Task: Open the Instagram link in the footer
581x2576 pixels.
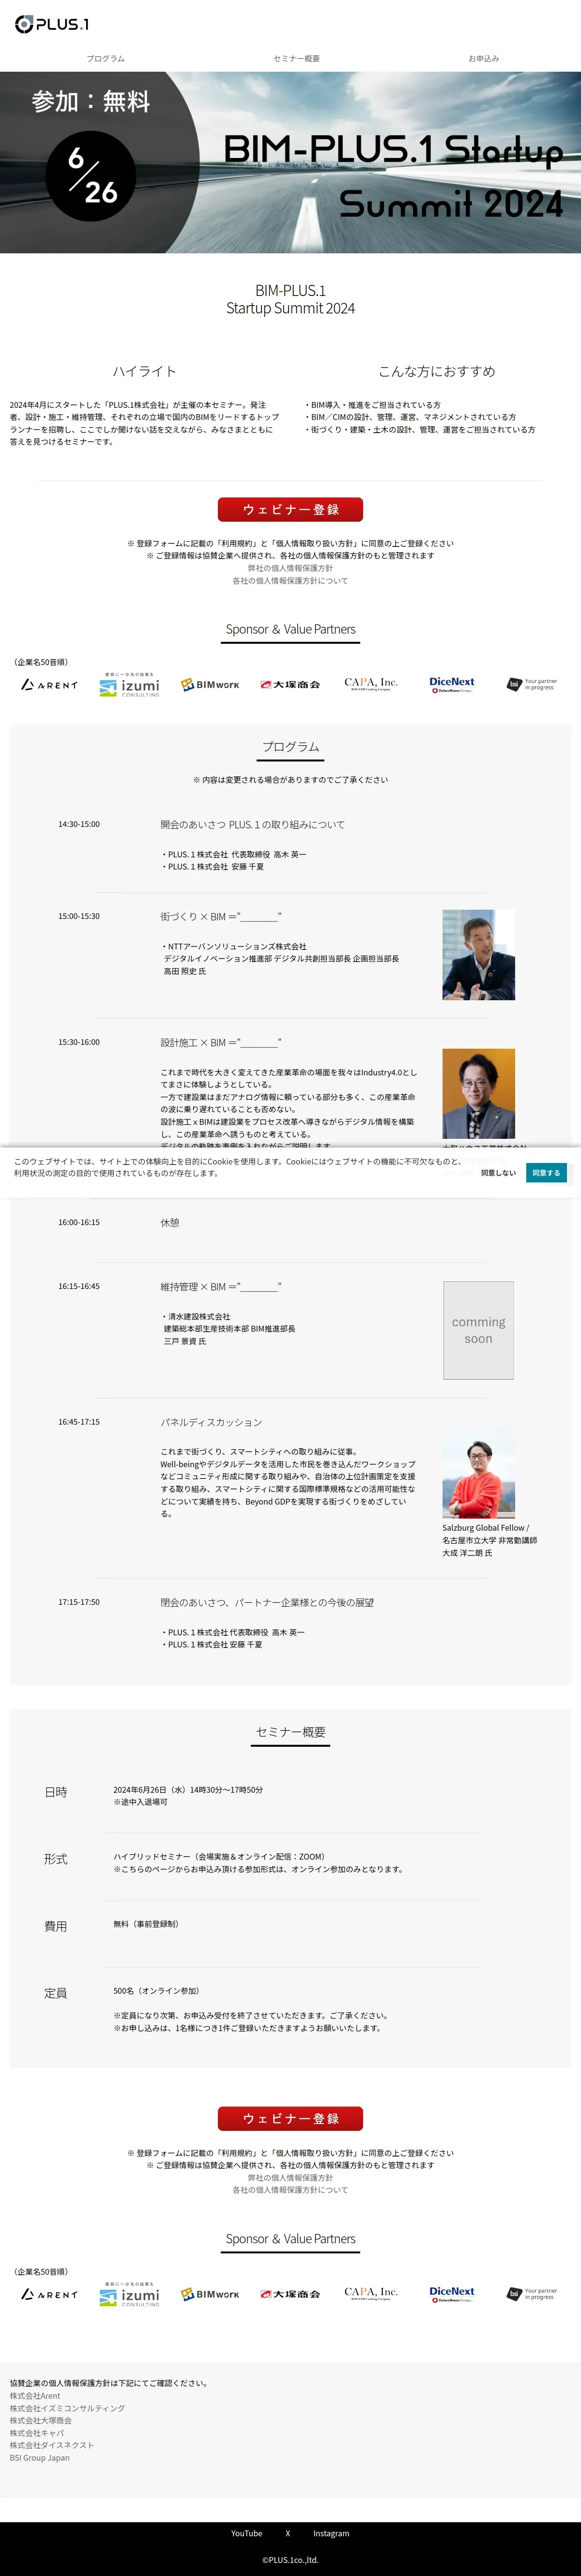Action: 331,2533
